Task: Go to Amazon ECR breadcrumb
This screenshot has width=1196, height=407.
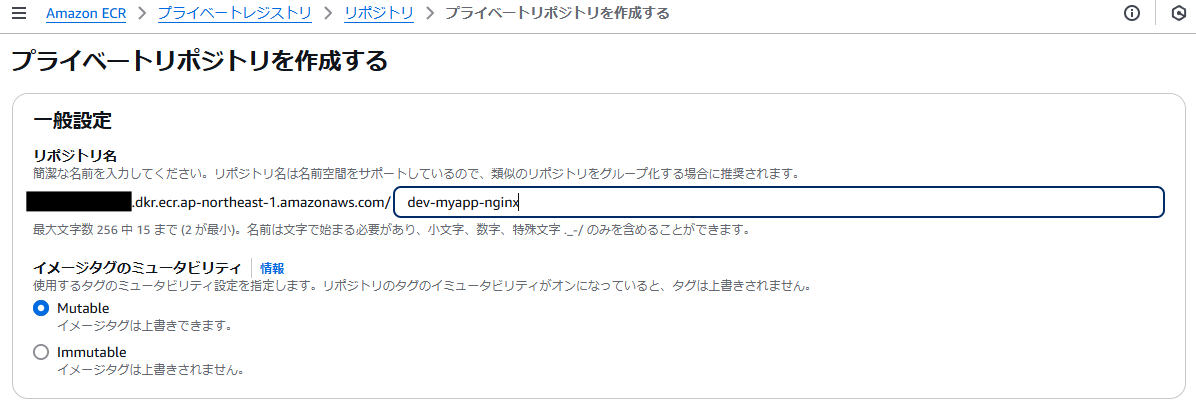Action: click(85, 14)
